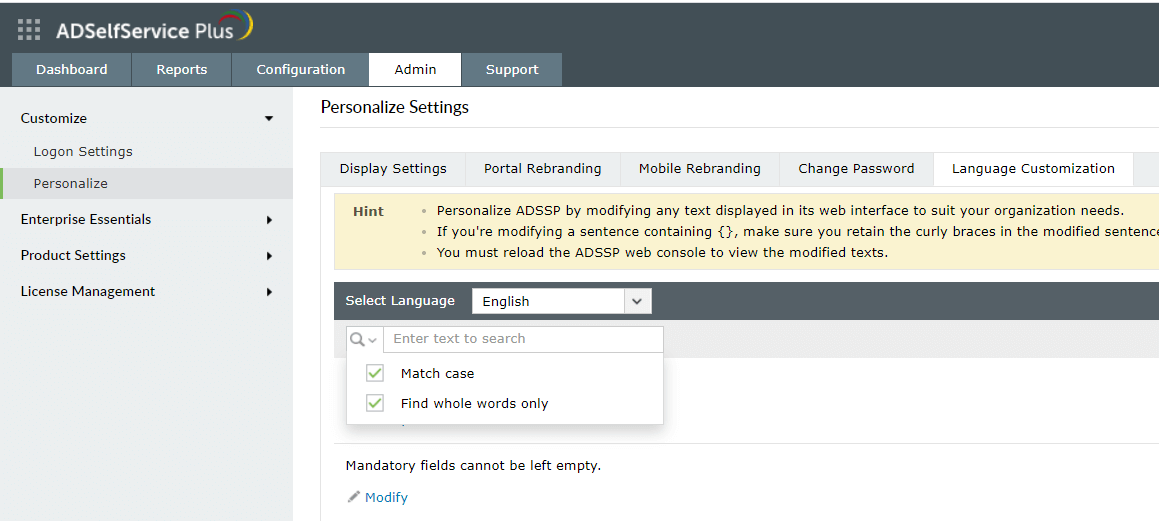
Task: Expand the License Management section
Action: 268,292
